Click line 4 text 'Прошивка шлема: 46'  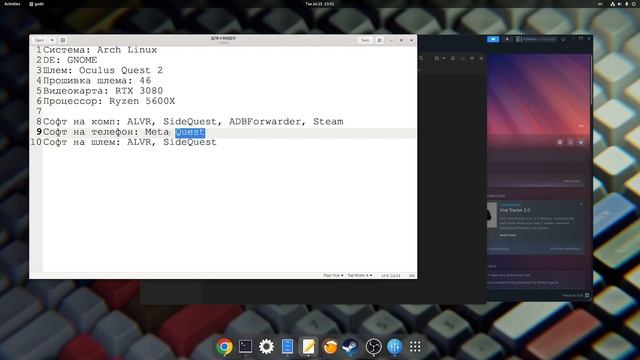tap(97, 80)
